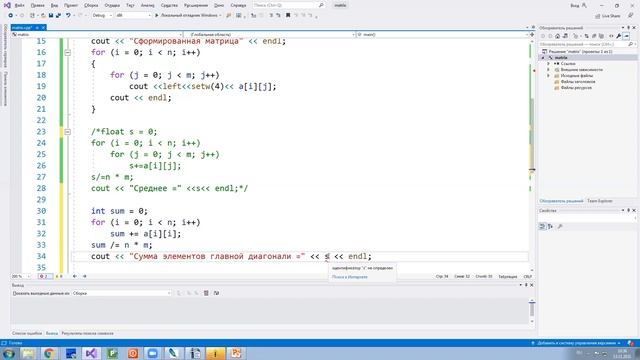Viewport: 640px width, 360px height.
Task: Open the Debug configuration dropdown
Action: 102,15
